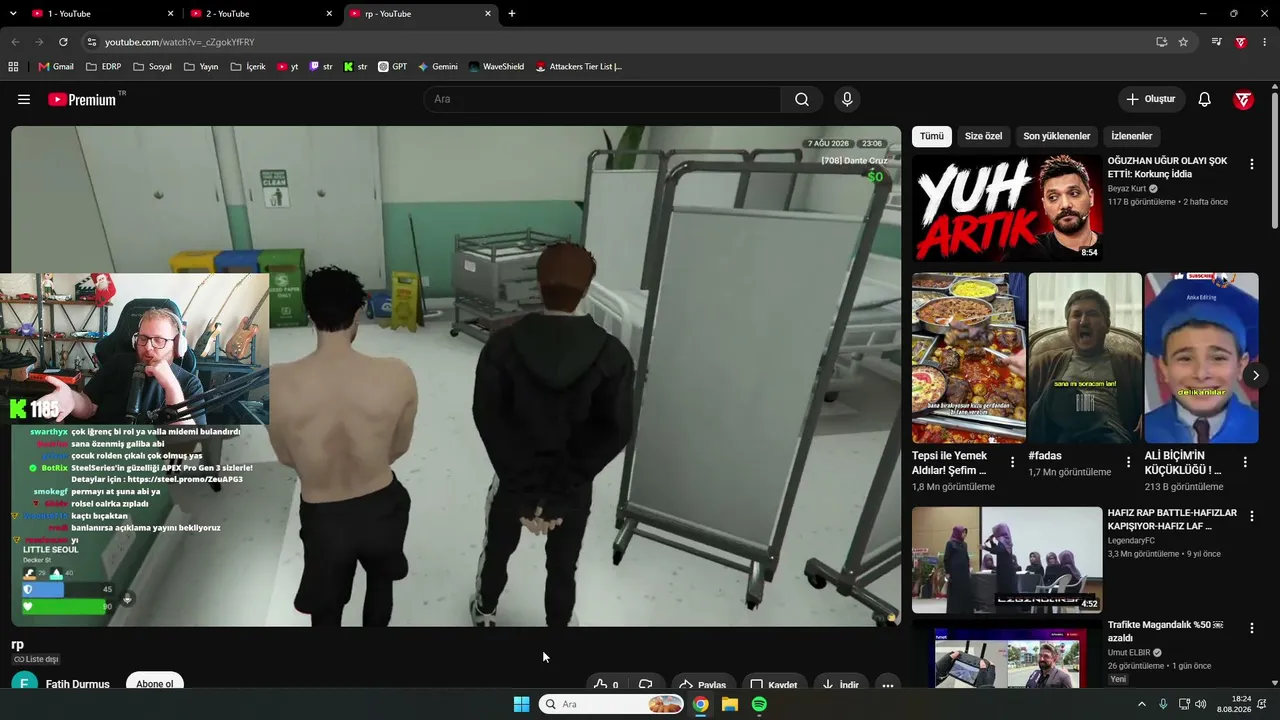Open Chrome's three-dot menu

tap(1265, 42)
